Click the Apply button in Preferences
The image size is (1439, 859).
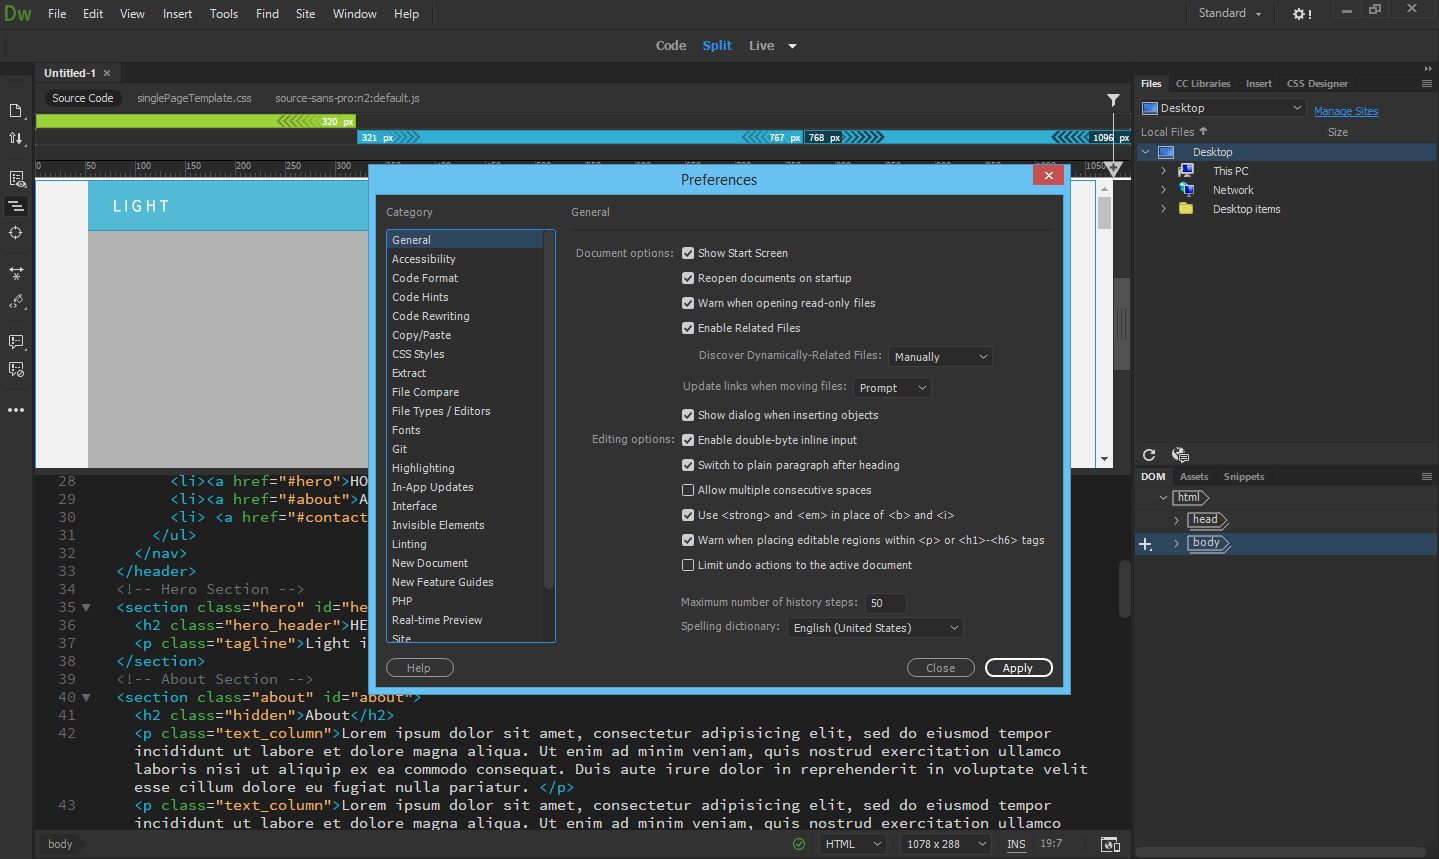click(1018, 668)
